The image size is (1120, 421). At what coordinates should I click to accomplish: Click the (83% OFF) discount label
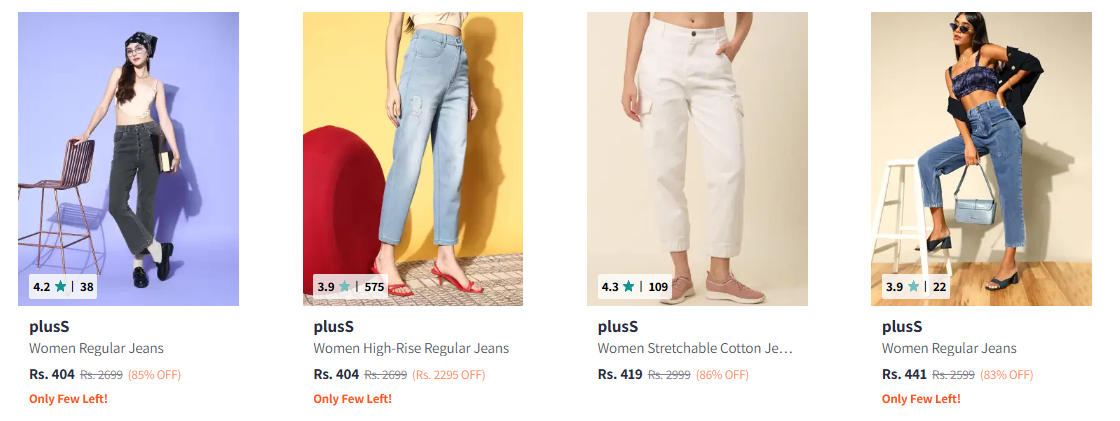1006,376
